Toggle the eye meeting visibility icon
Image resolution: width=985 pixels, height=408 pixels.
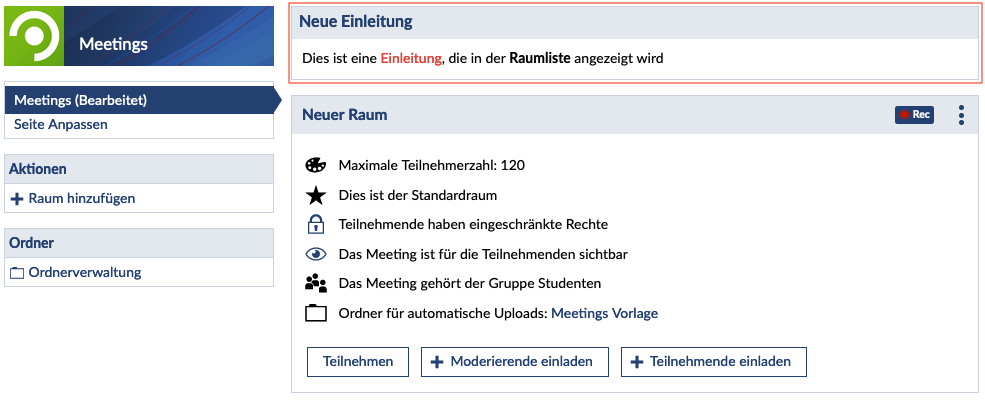pyautogui.click(x=316, y=254)
